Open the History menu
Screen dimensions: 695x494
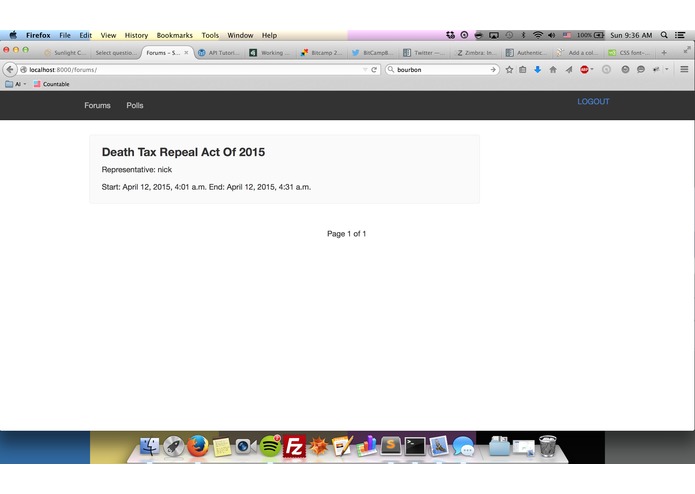coord(136,35)
